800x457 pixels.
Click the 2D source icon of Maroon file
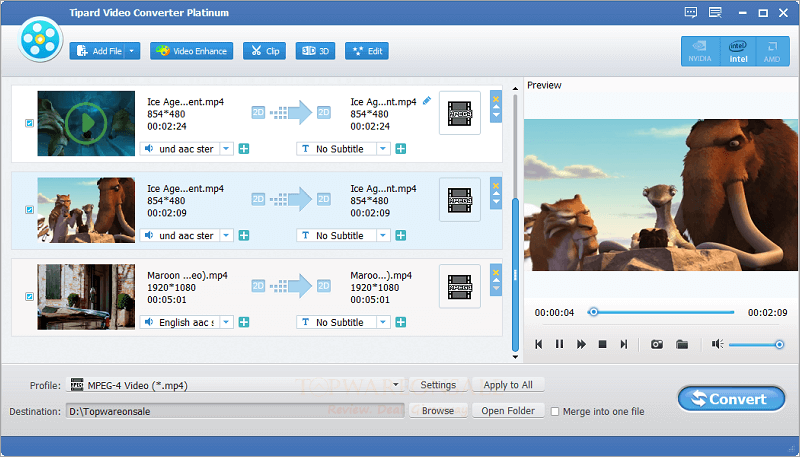(259, 286)
